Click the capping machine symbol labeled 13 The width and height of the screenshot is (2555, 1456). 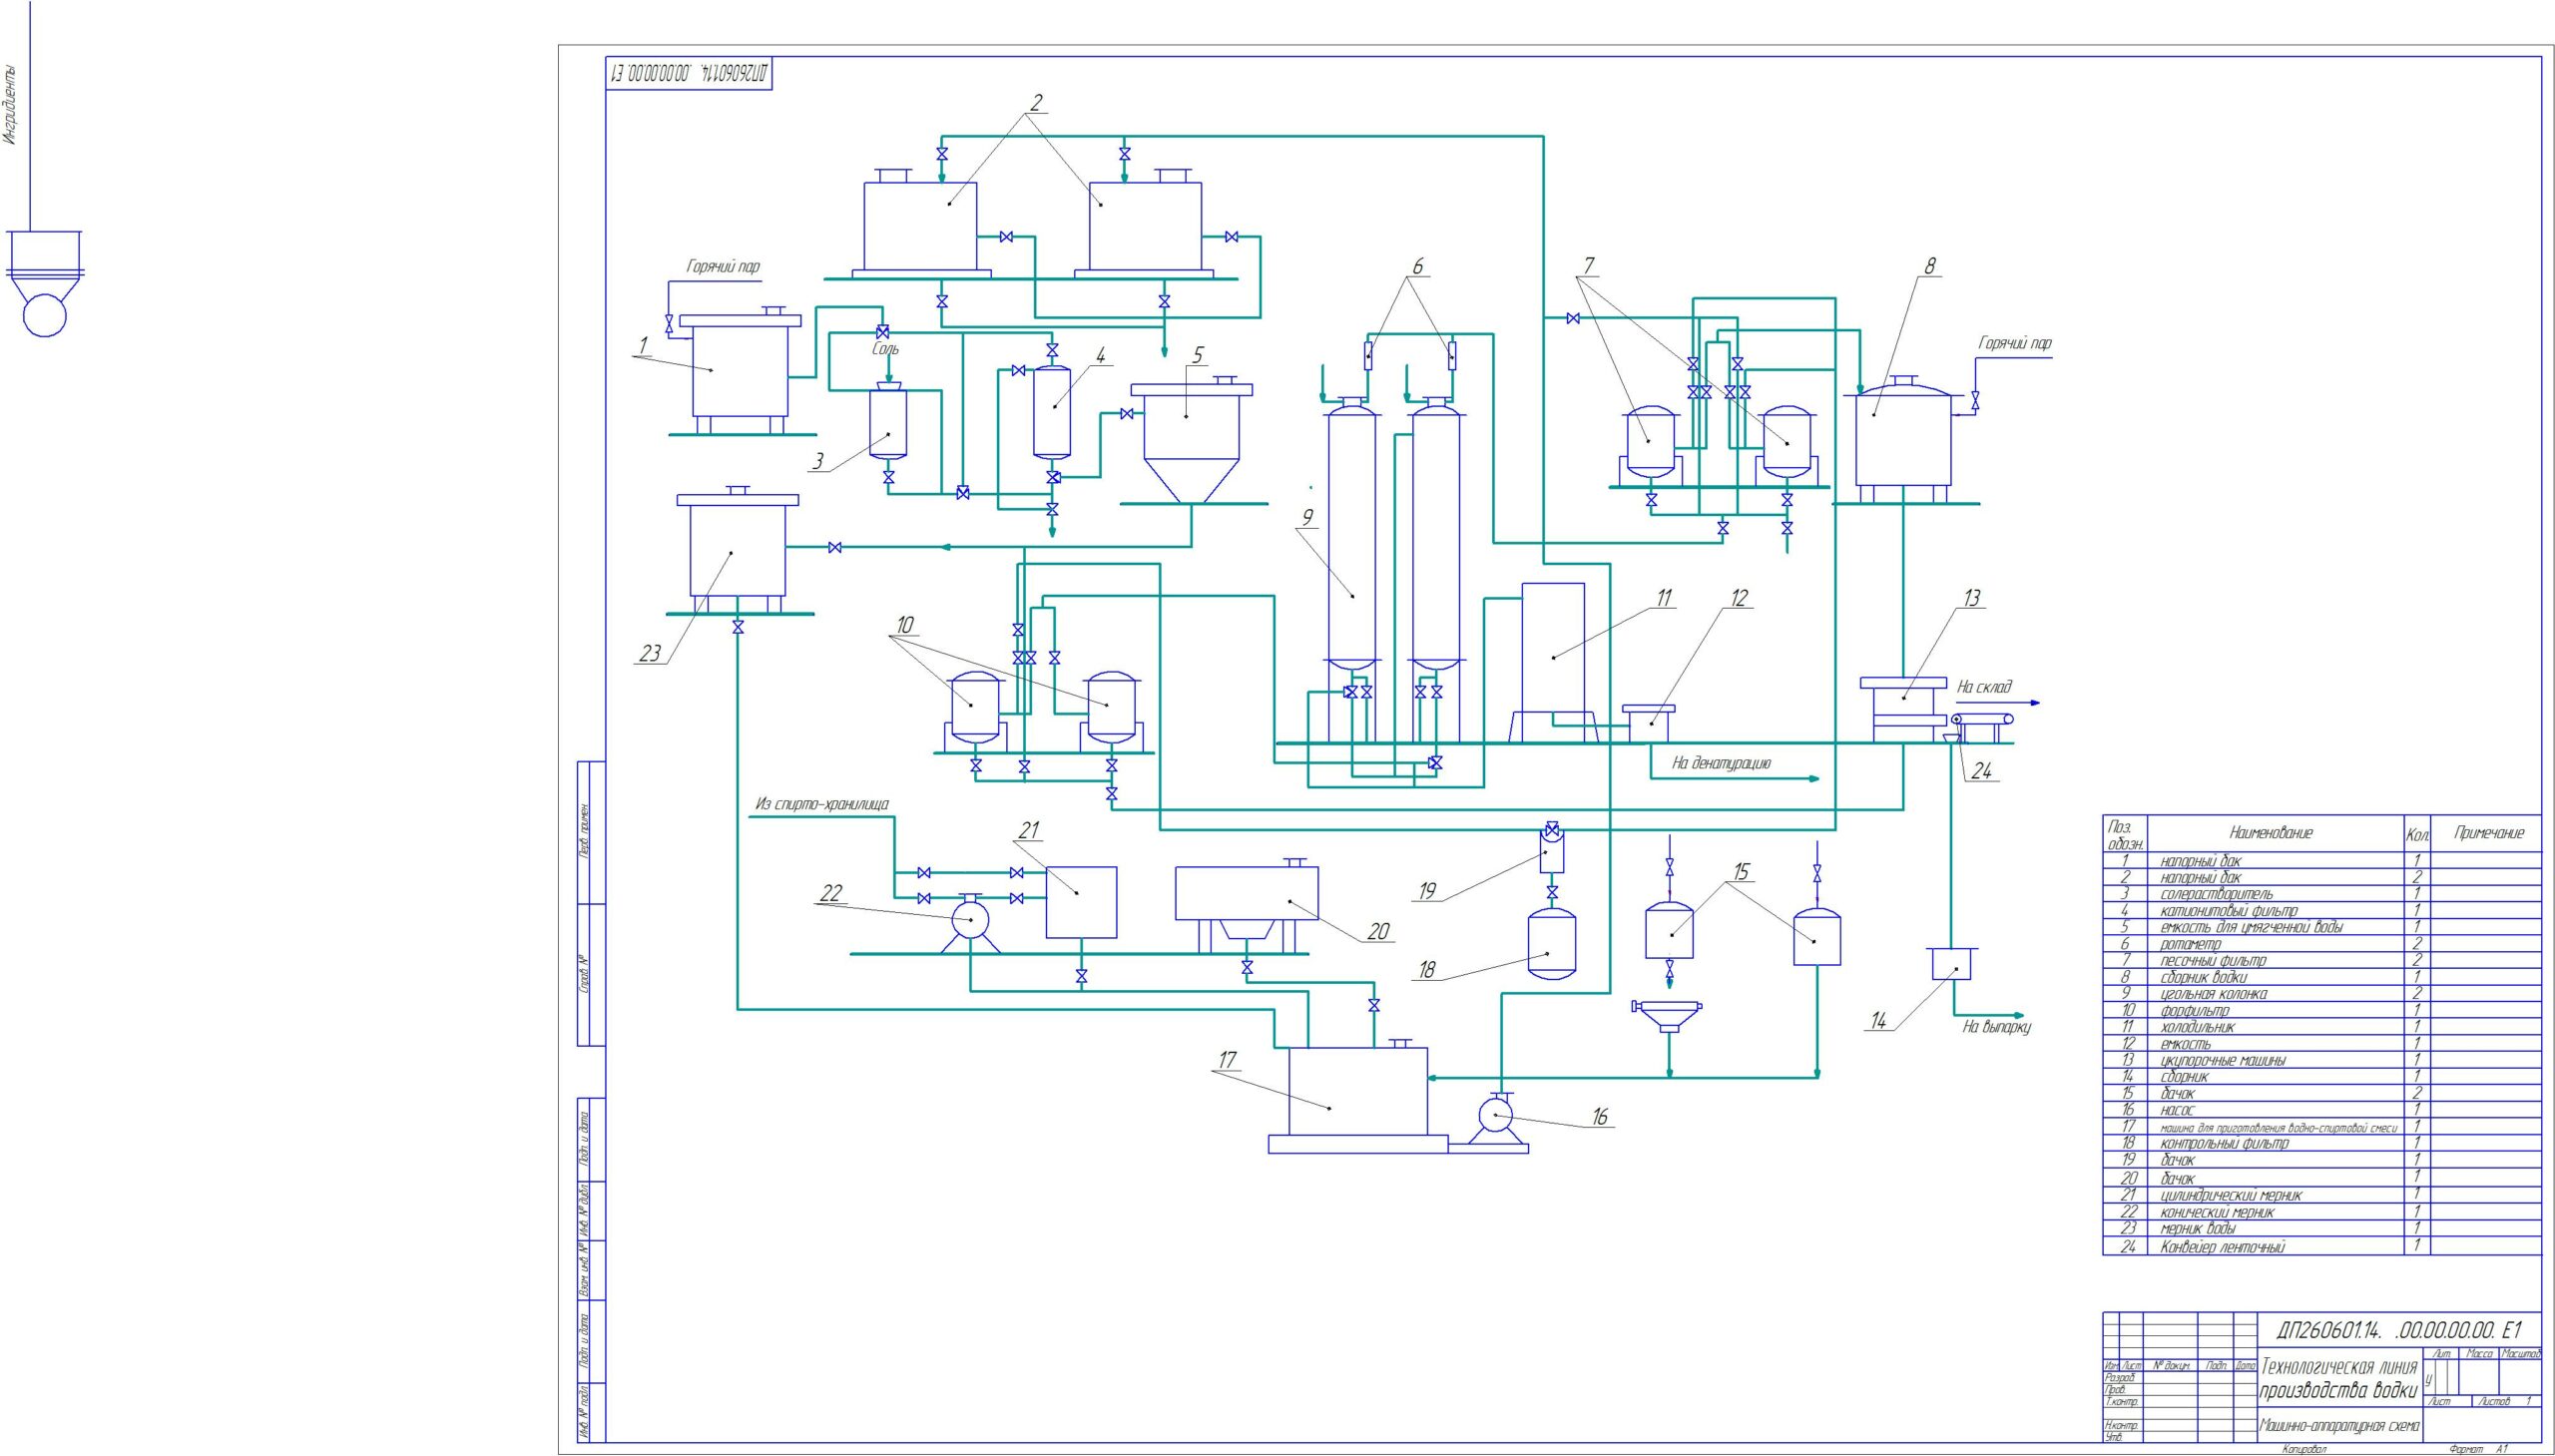[1903, 709]
